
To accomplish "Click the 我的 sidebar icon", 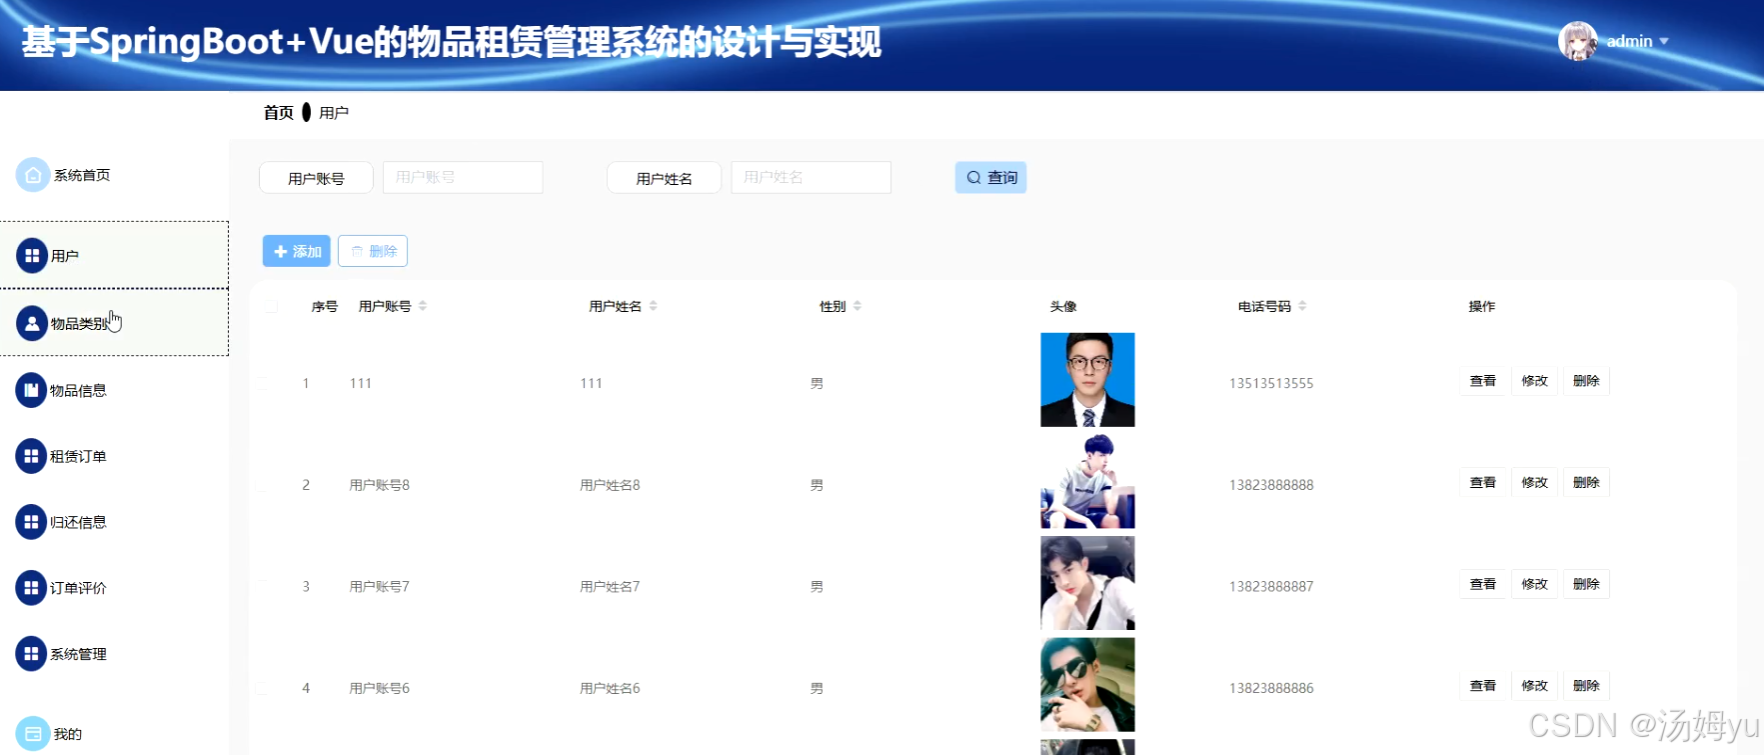I will (x=32, y=734).
